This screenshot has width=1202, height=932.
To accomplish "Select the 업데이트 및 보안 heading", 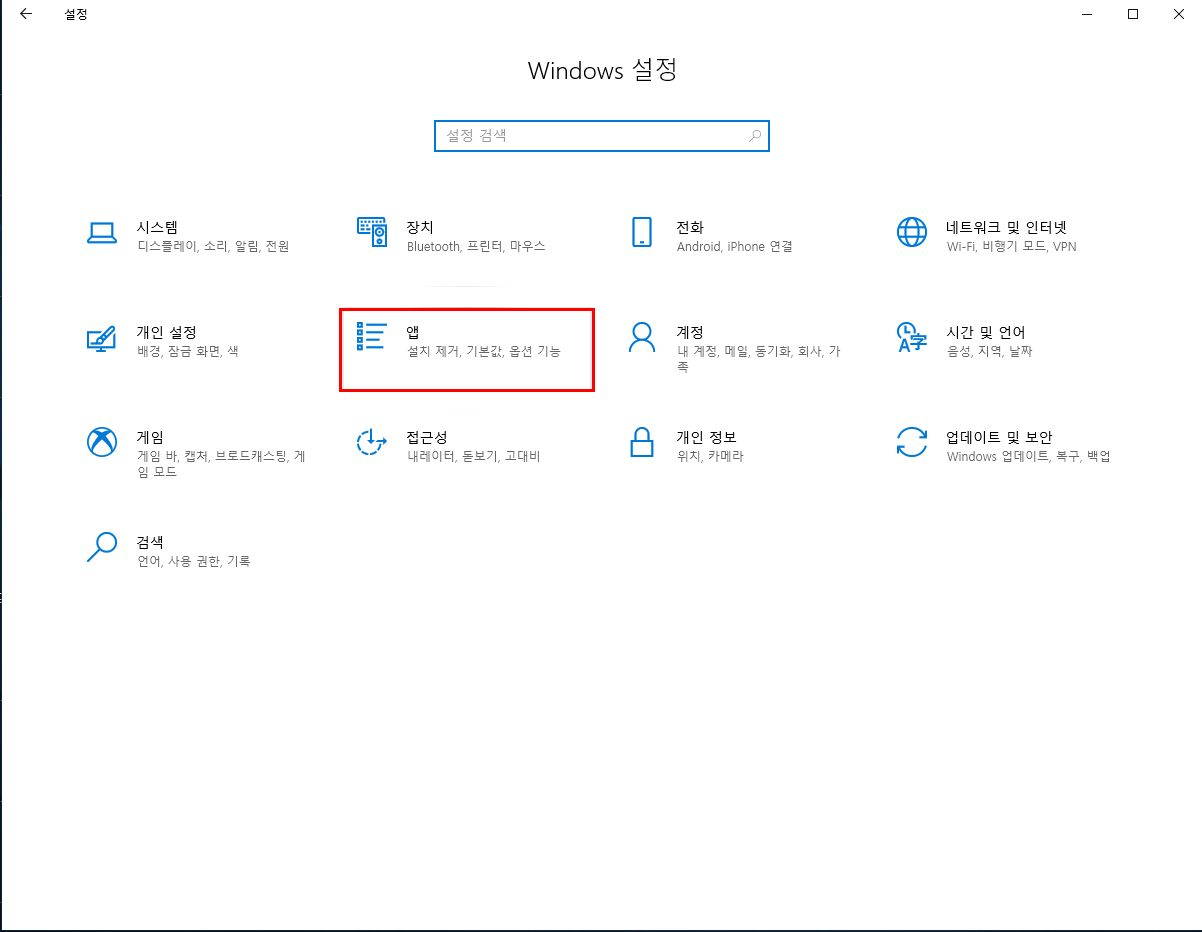I will click(x=999, y=437).
